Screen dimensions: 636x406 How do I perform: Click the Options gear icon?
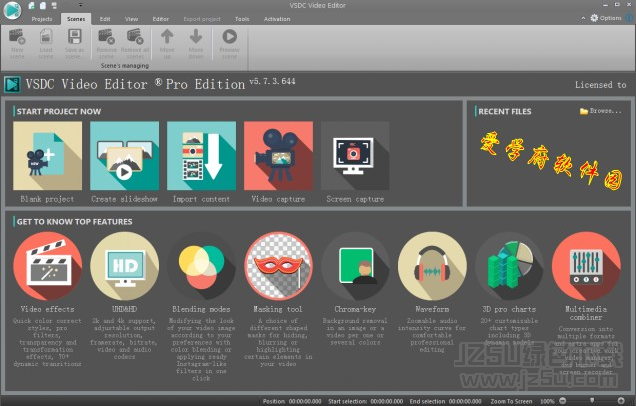[x=594, y=18]
